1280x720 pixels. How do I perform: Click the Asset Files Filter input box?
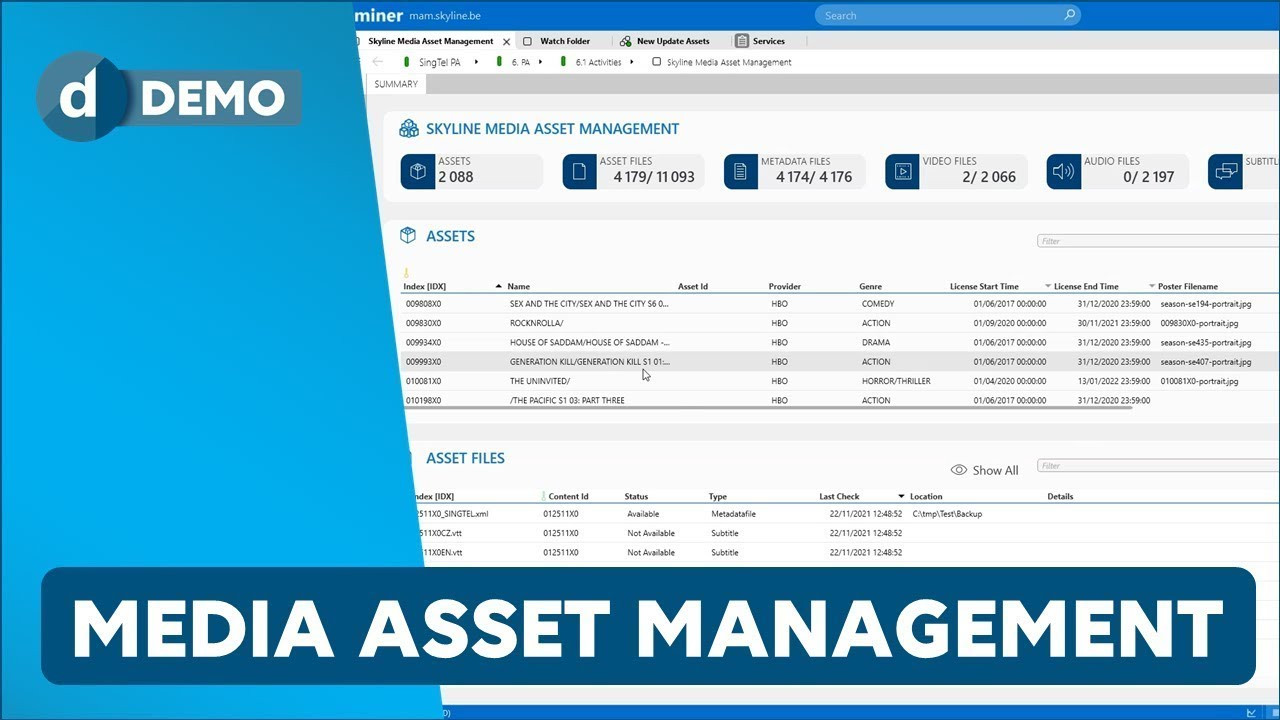pyautogui.click(x=1158, y=465)
